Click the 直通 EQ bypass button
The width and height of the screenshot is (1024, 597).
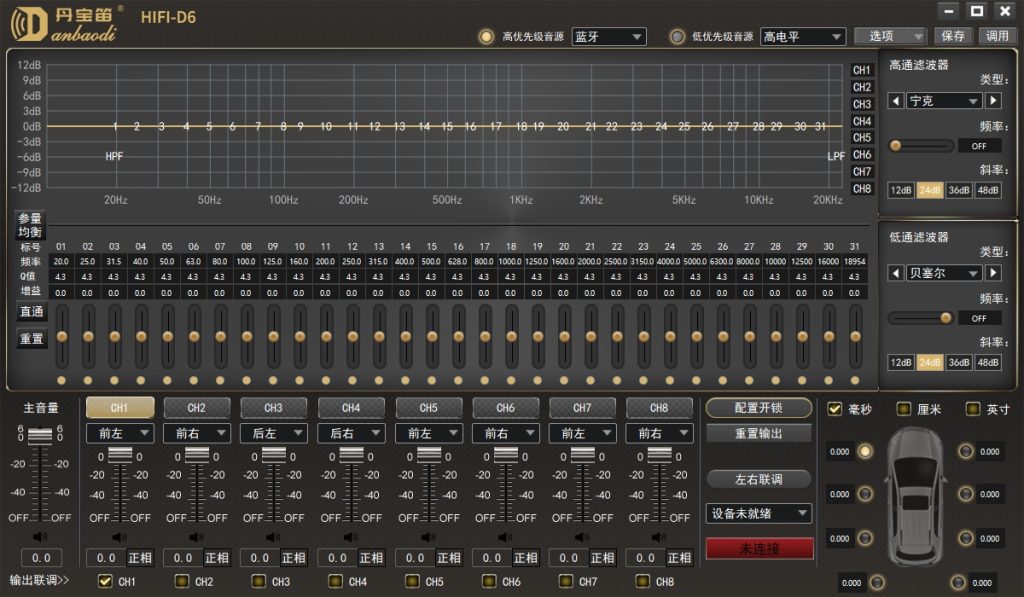click(31, 312)
